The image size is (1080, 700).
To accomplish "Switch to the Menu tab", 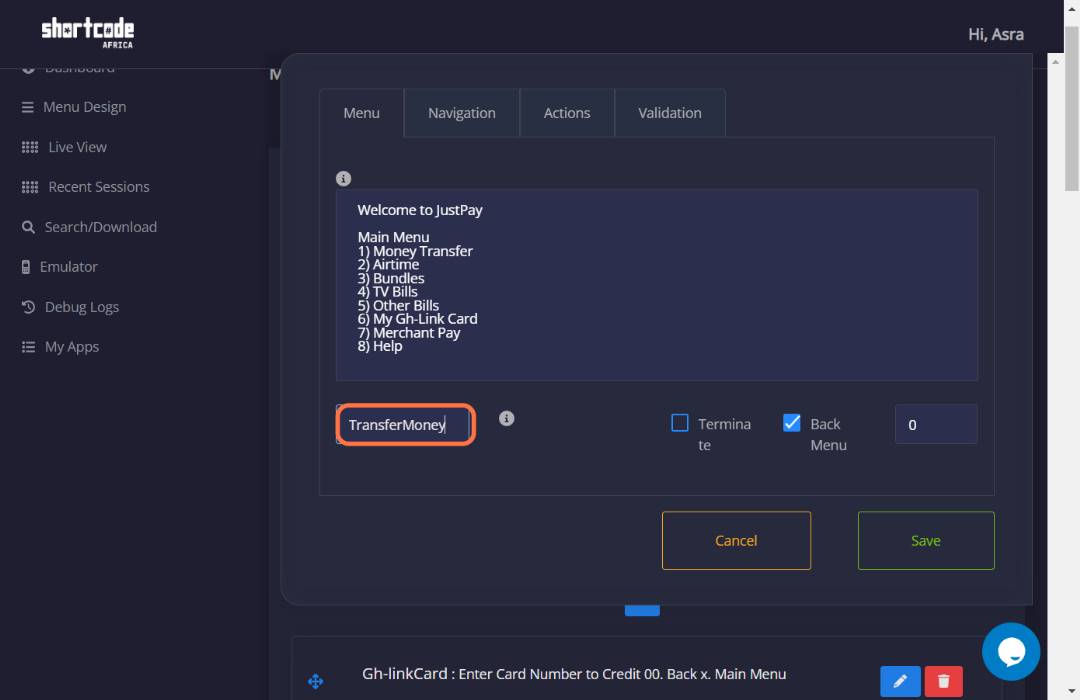I will coord(362,113).
